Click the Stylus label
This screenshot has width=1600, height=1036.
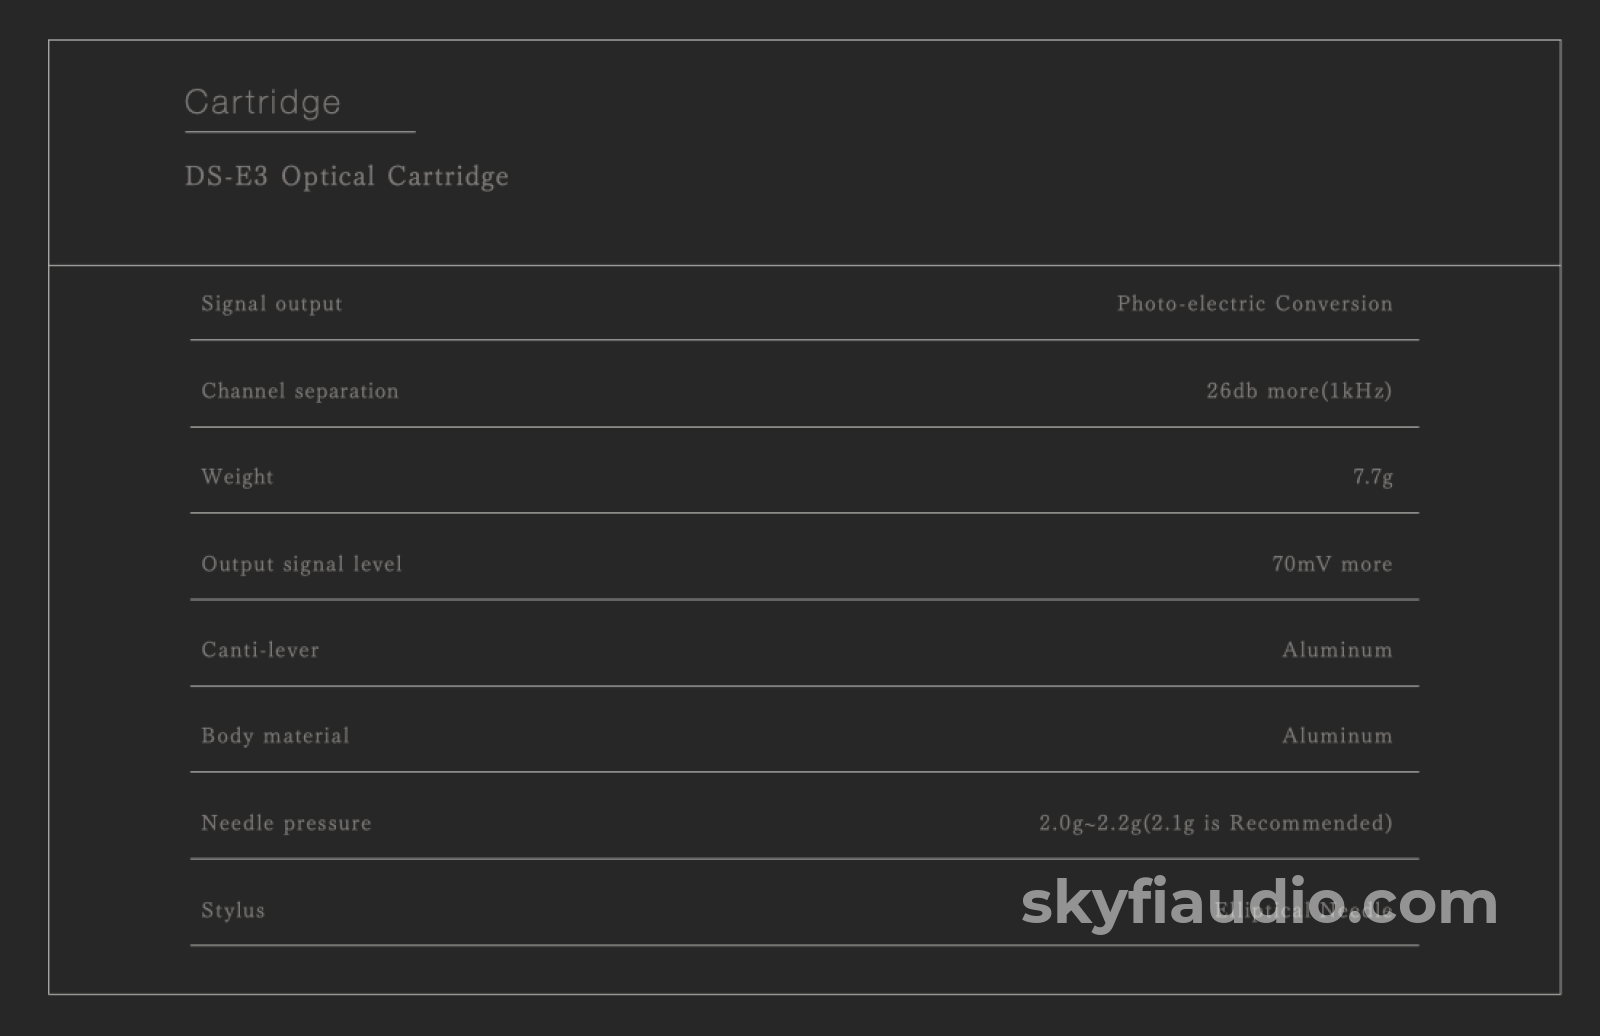click(x=233, y=910)
